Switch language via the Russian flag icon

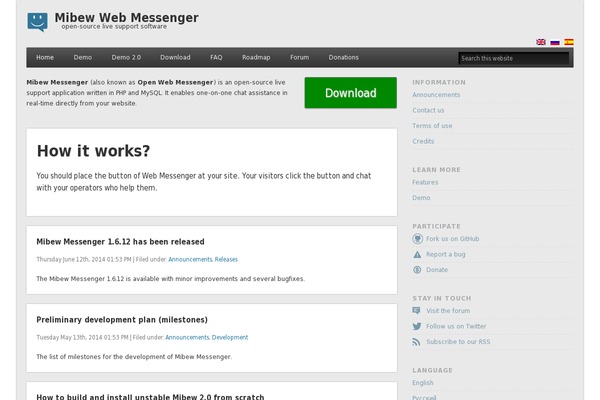pyautogui.click(x=555, y=42)
